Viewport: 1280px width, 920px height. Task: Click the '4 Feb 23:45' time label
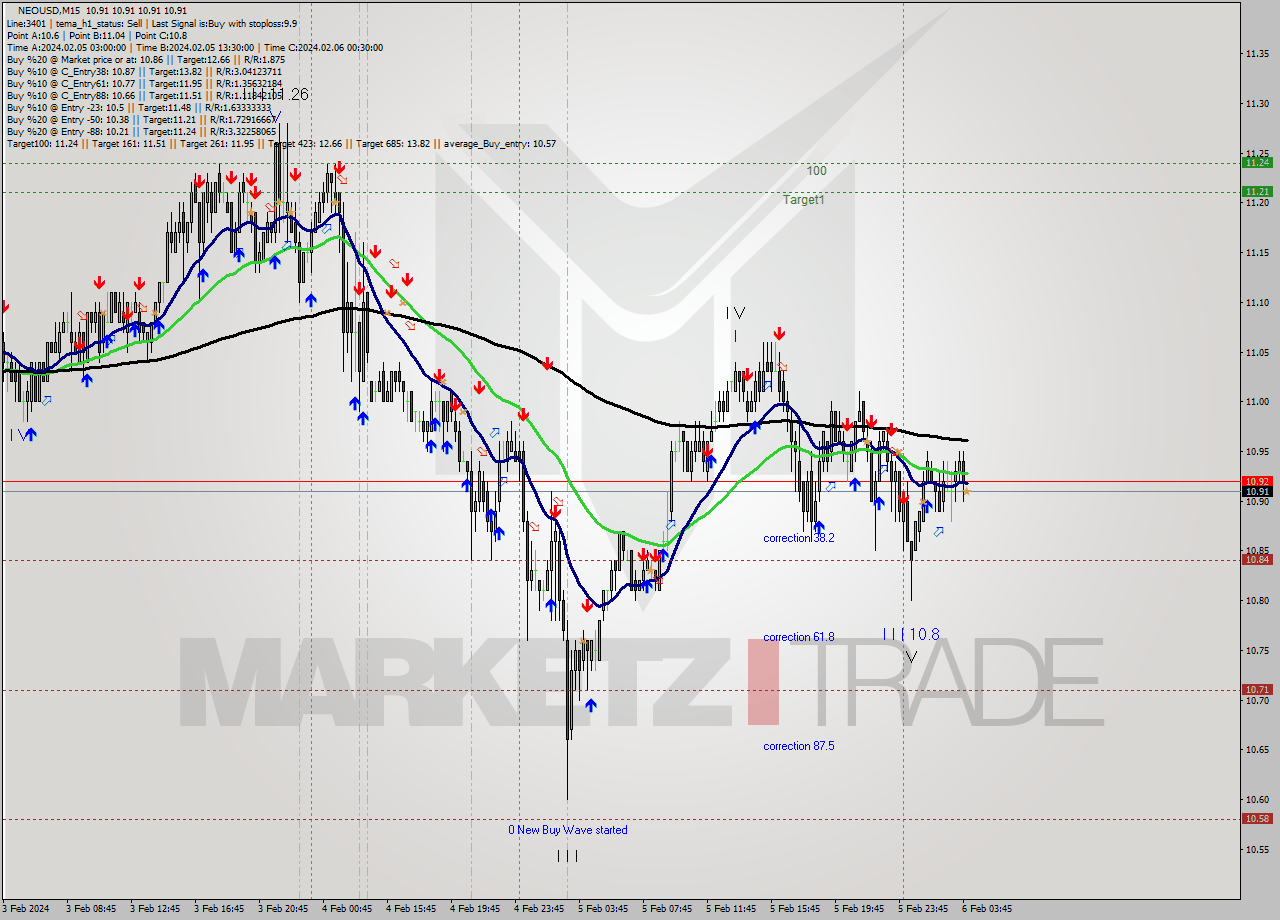point(537,909)
